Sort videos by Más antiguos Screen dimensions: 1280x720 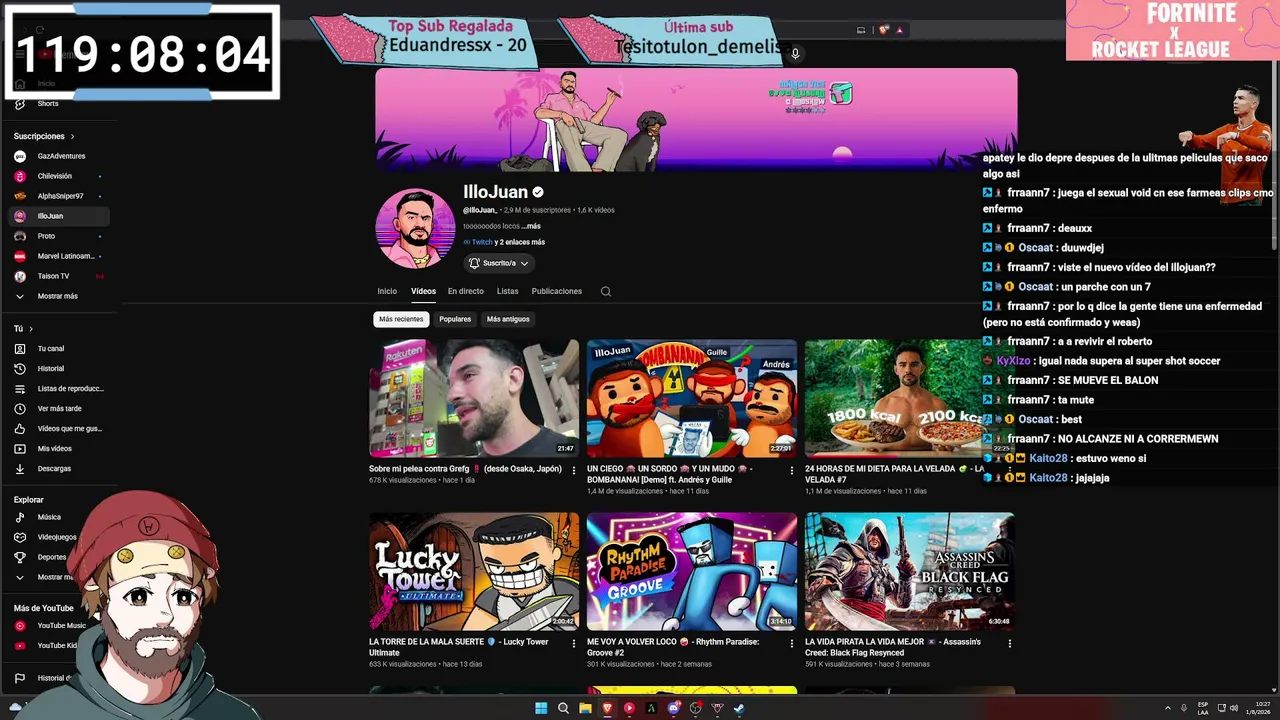click(x=508, y=319)
